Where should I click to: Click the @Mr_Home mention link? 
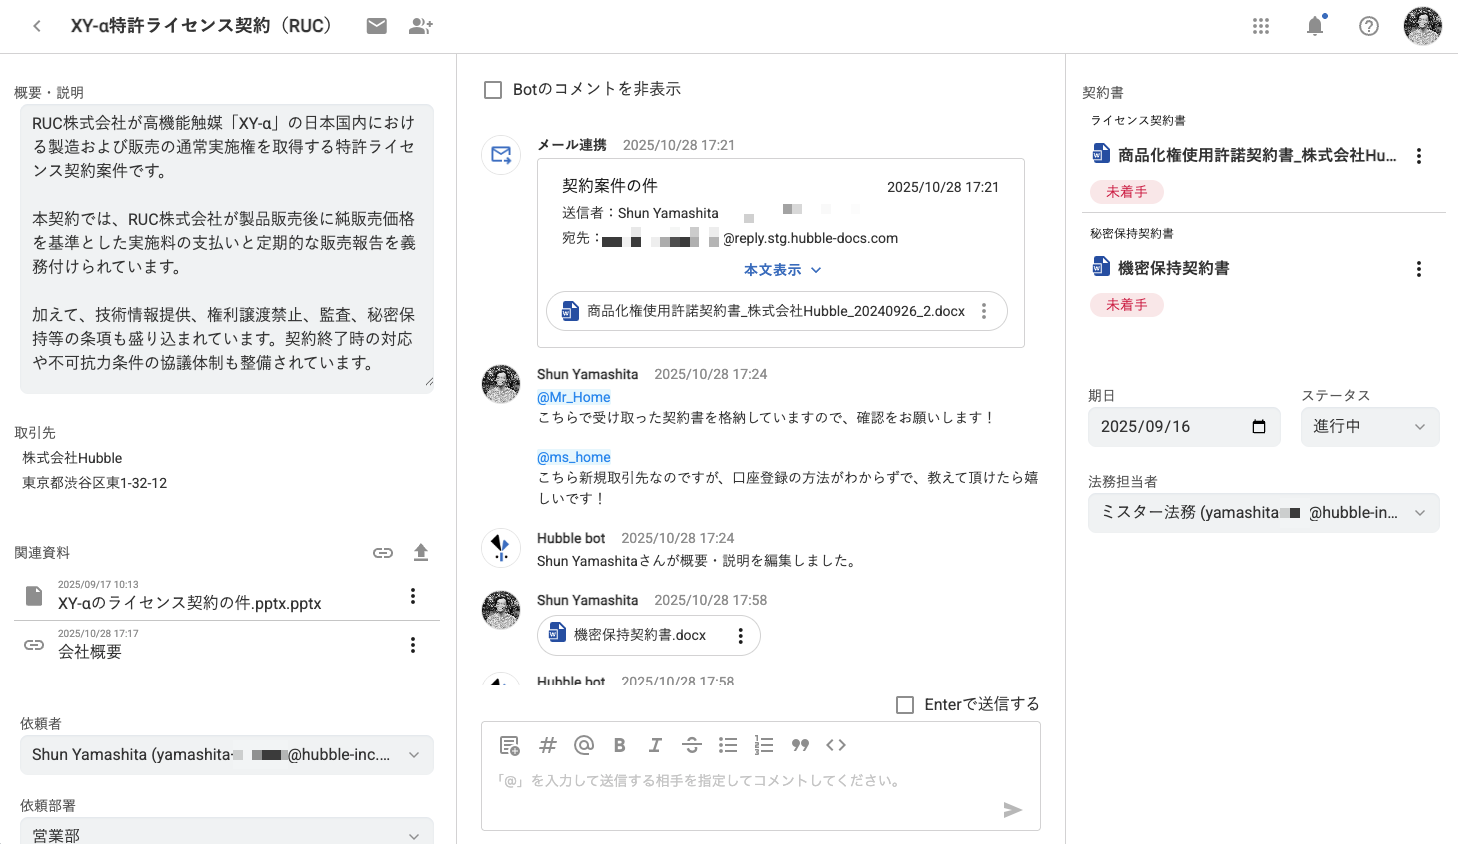[x=574, y=397]
